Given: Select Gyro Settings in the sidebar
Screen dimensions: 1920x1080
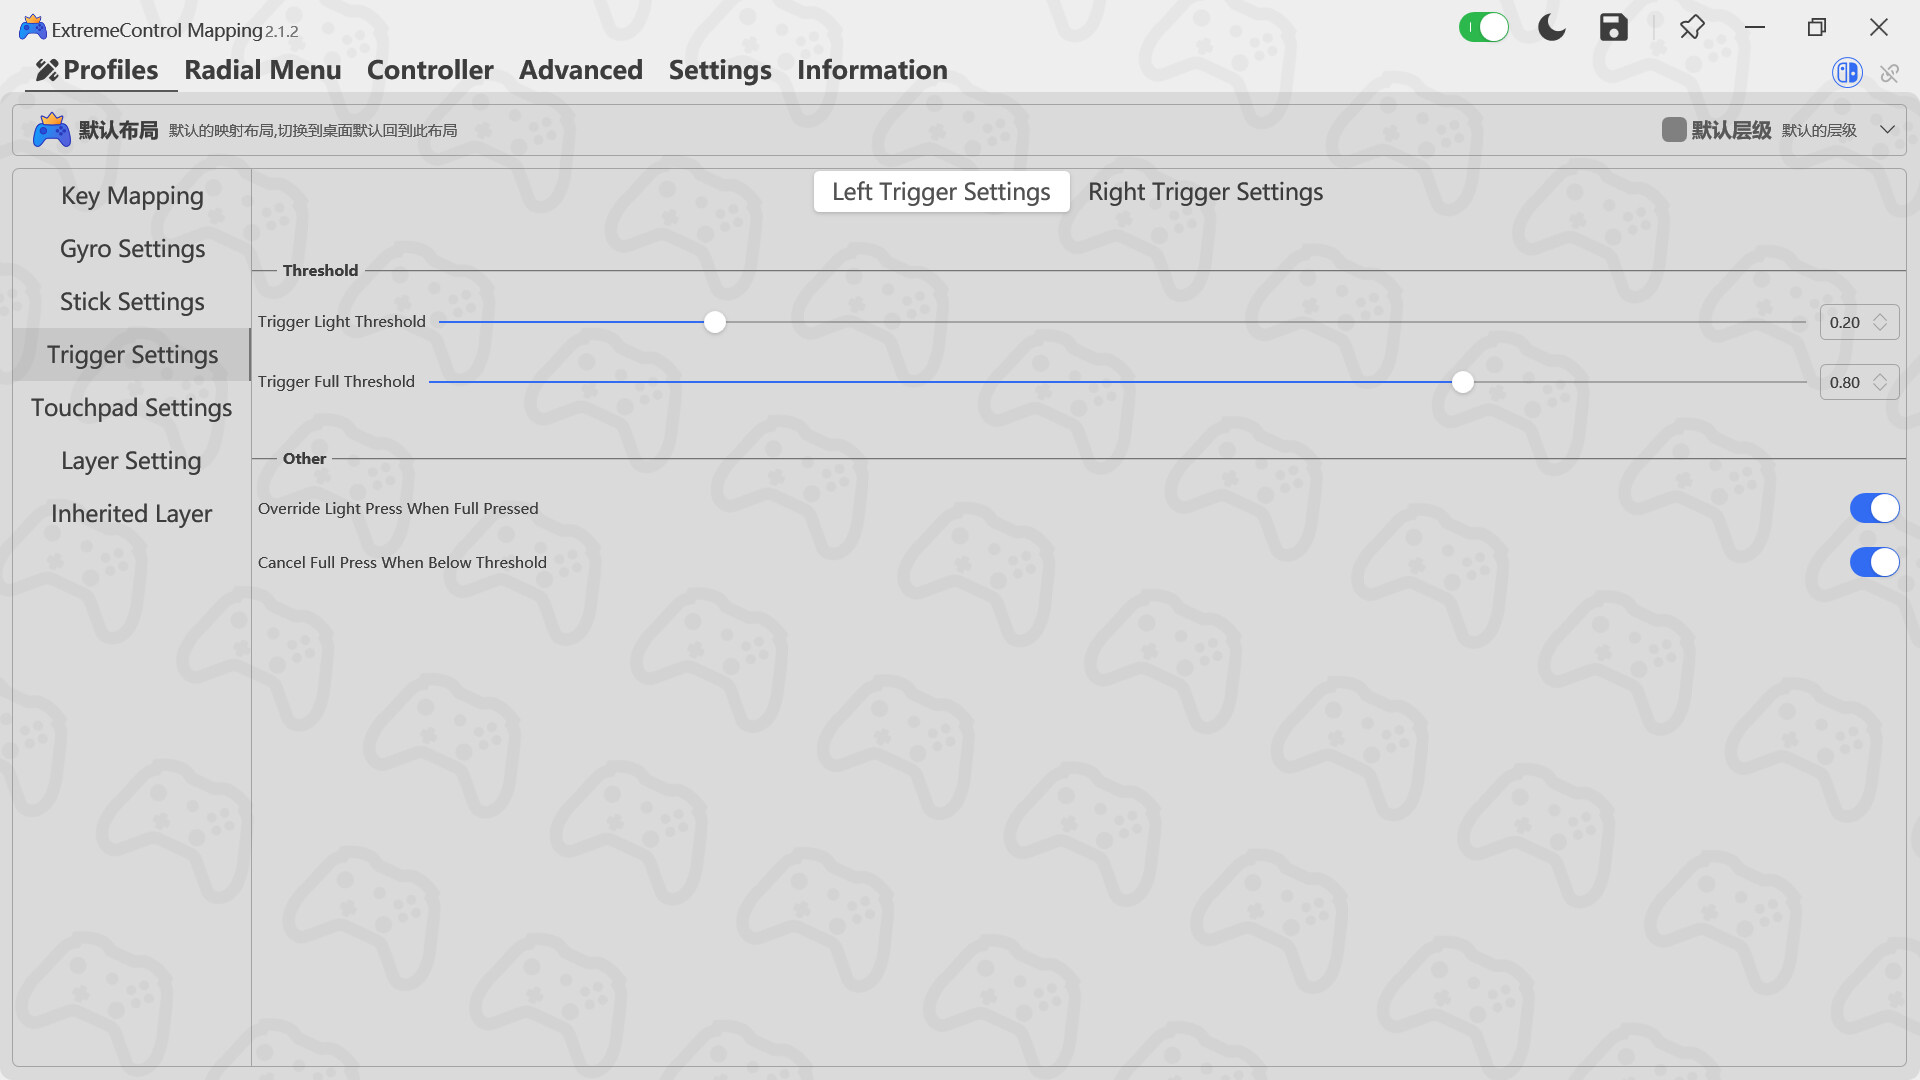Looking at the screenshot, I should pos(131,248).
